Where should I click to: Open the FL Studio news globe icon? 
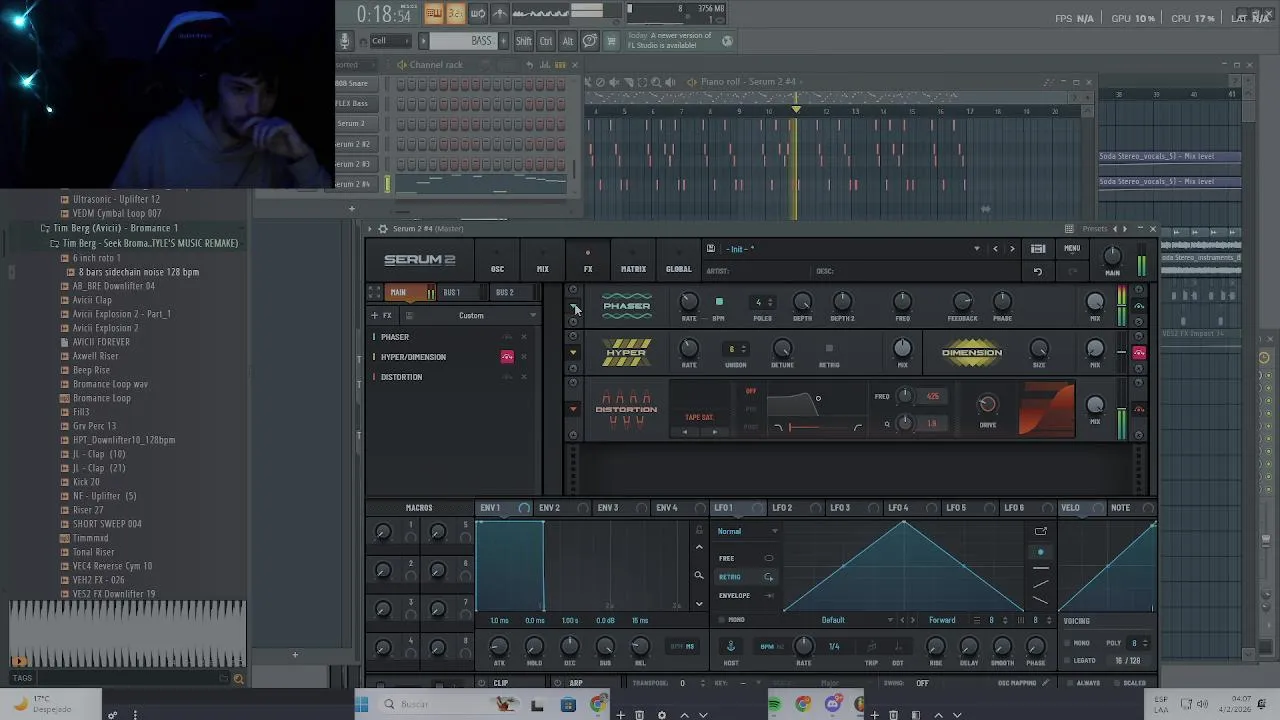(727, 41)
